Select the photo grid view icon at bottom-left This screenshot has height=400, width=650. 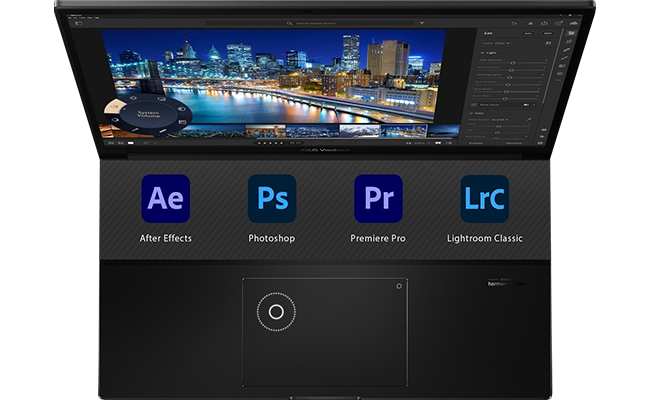[x=111, y=143]
